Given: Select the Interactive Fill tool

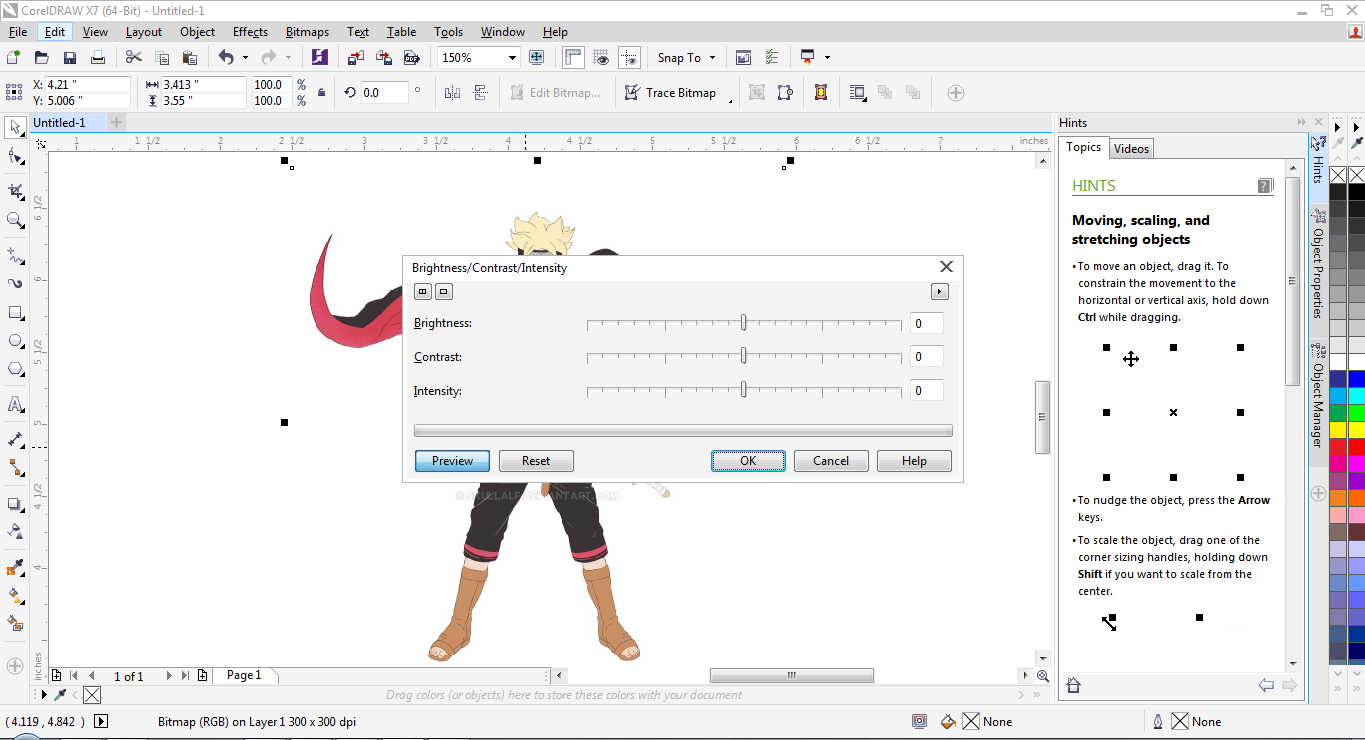Looking at the screenshot, I should tap(15, 595).
